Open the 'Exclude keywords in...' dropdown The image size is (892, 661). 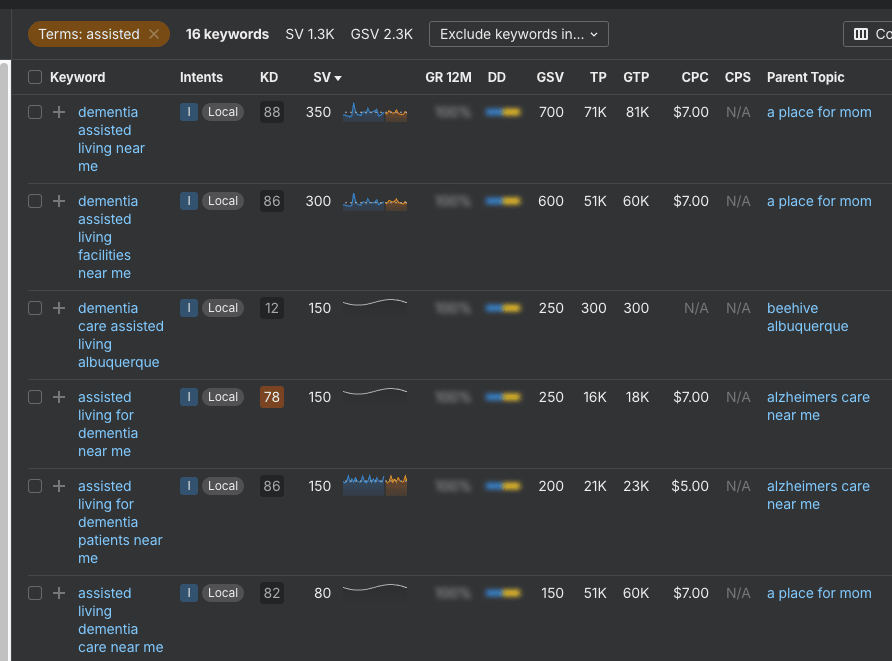pos(518,34)
